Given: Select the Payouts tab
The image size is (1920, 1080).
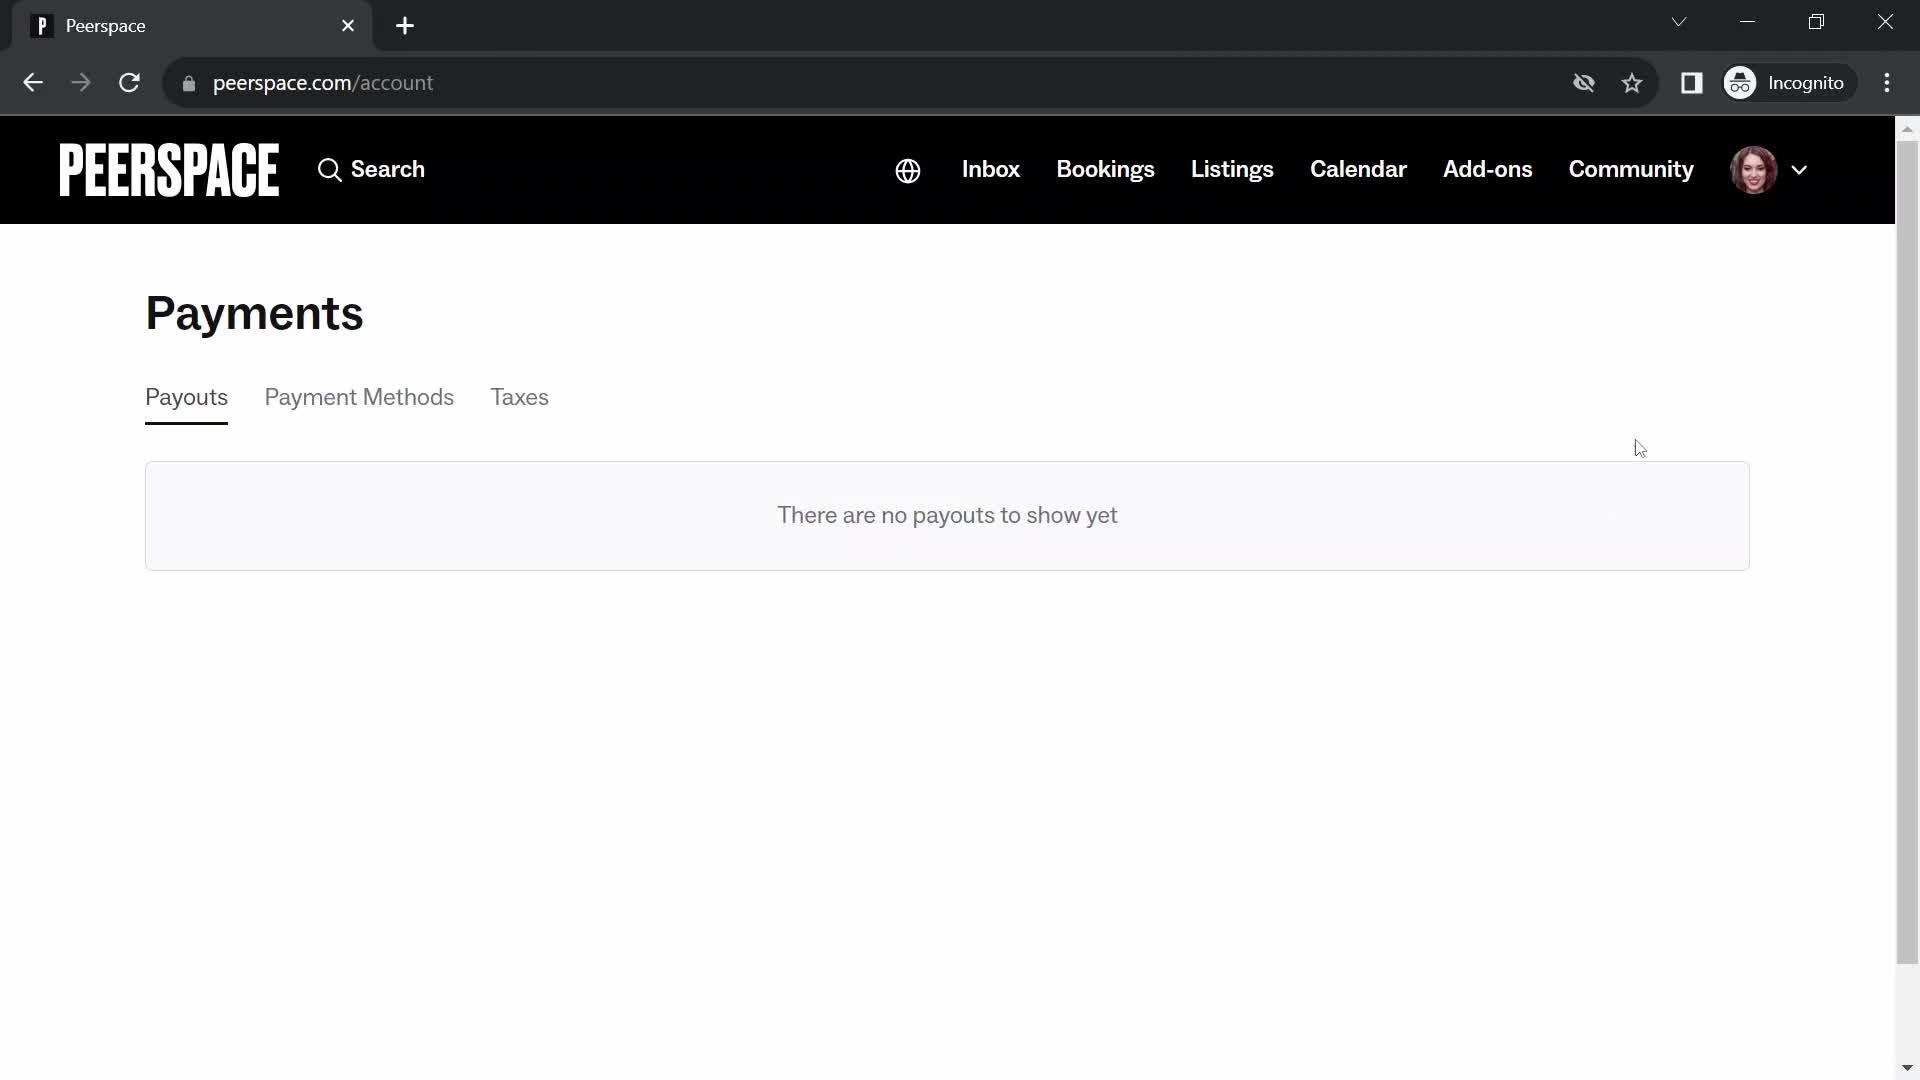Looking at the screenshot, I should tap(186, 398).
